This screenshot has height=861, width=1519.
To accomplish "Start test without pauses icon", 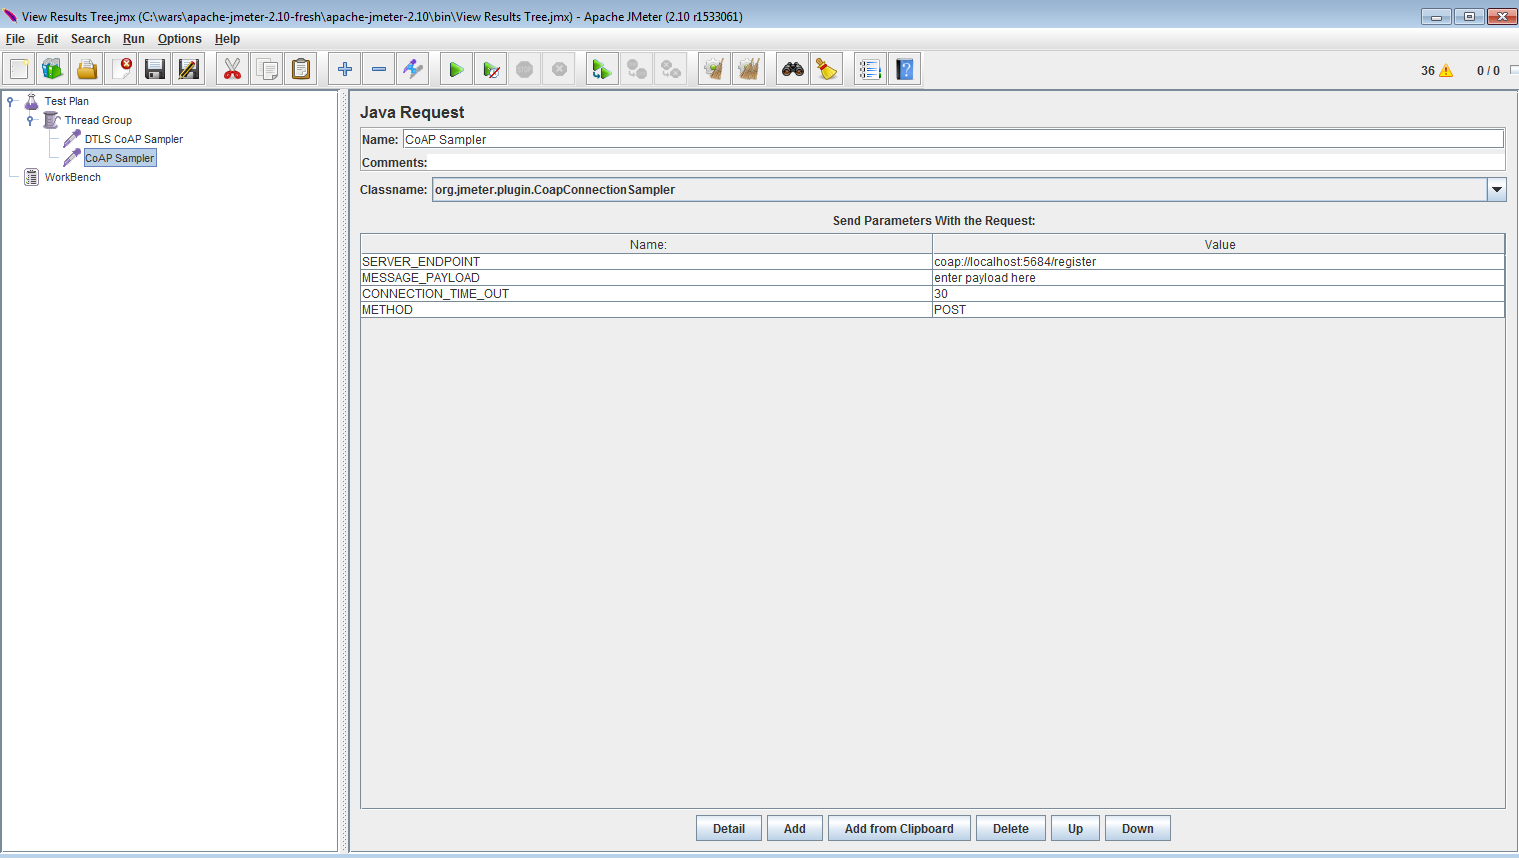I will pyautogui.click(x=490, y=69).
